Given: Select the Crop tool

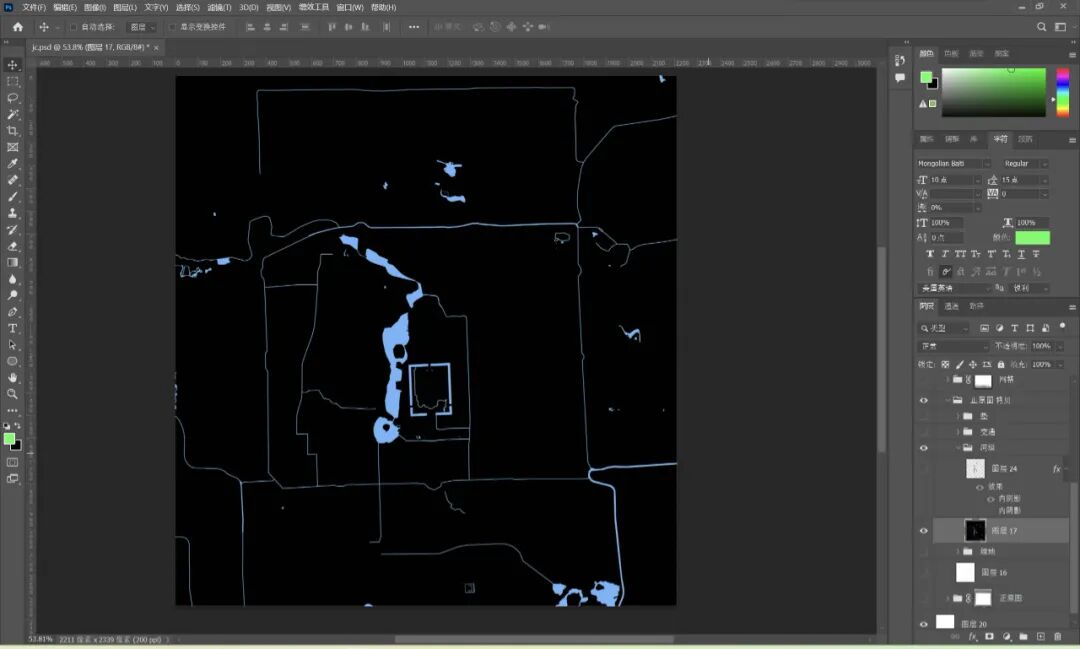Looking at the screenshot, I should point(12,131).
